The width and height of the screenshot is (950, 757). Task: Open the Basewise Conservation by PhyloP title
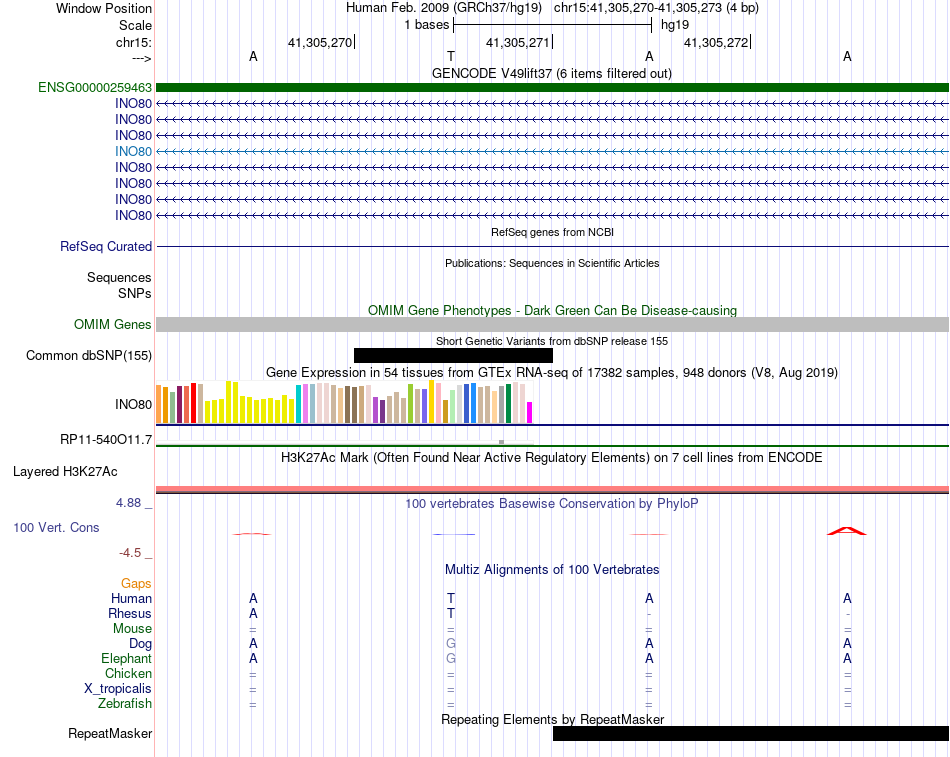(552, 503)
